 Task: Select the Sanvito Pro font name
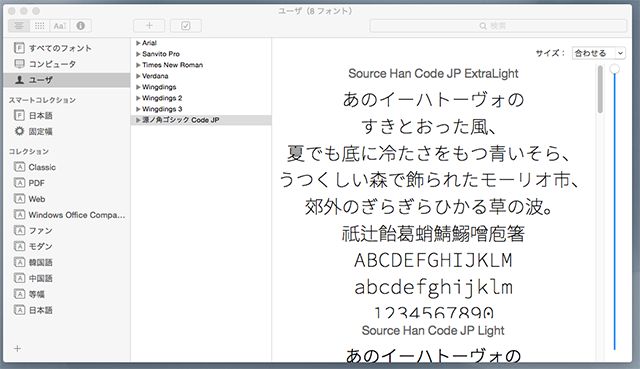point(161,54)
